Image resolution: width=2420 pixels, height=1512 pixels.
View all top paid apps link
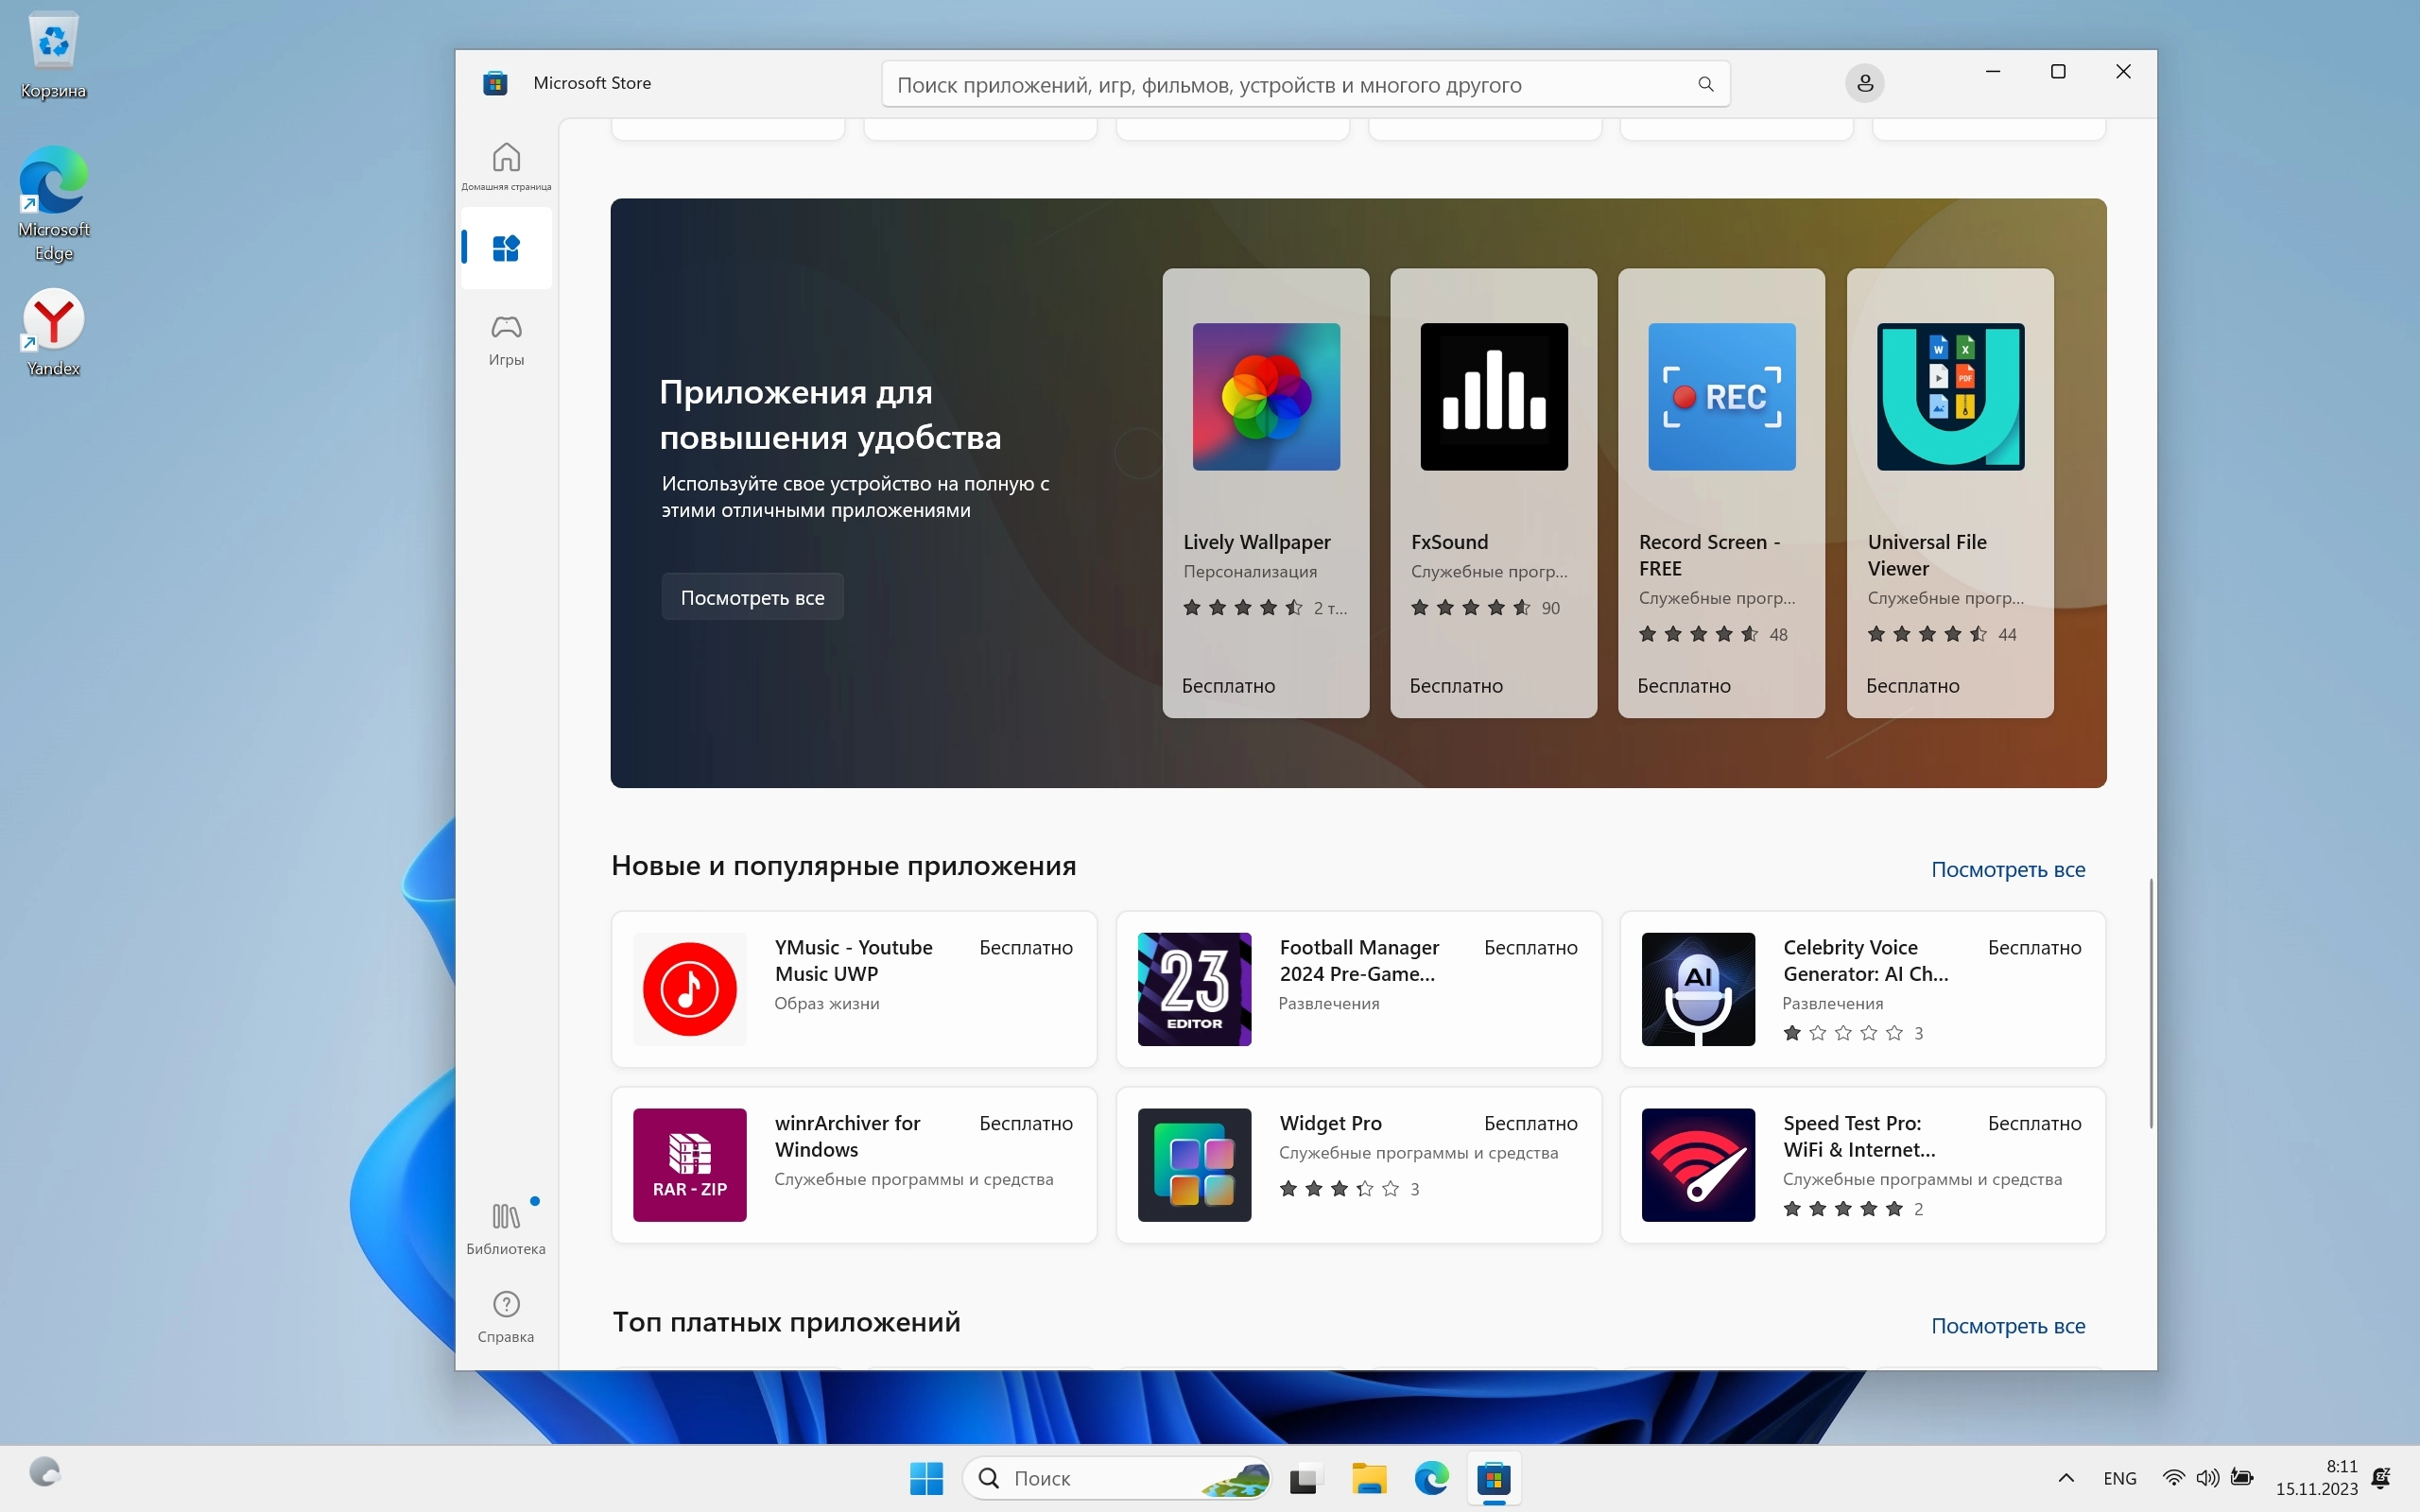[2007, 1325]
